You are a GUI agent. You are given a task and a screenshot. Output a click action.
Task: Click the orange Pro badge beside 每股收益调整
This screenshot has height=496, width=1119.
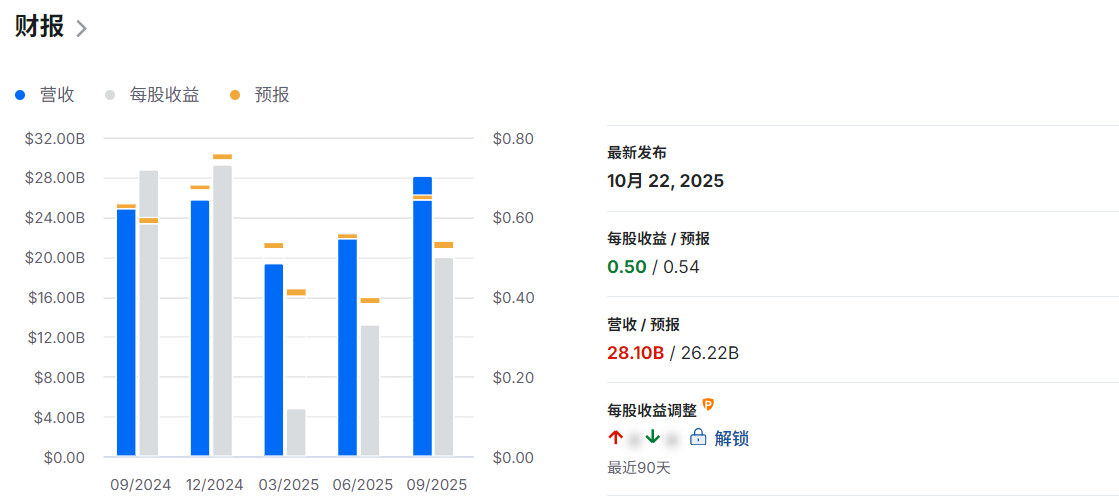point(708,405)
